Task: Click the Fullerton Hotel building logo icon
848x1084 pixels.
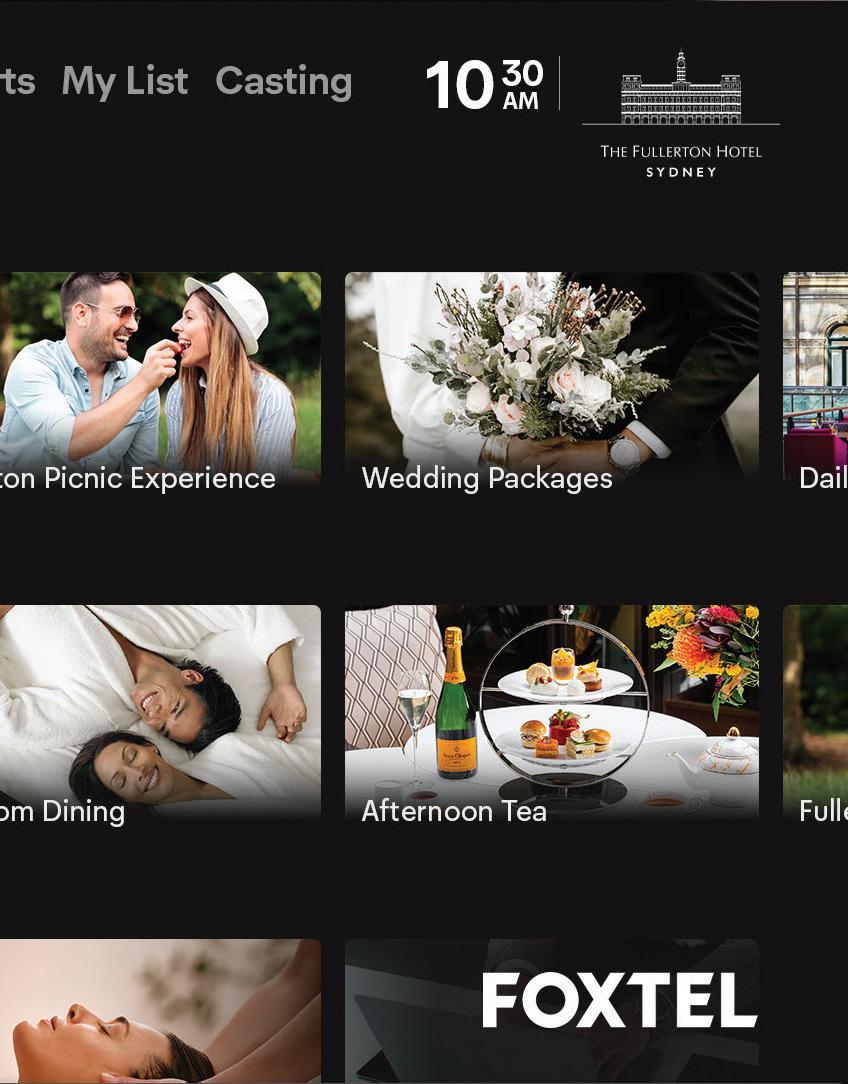Action: (681, 87)
